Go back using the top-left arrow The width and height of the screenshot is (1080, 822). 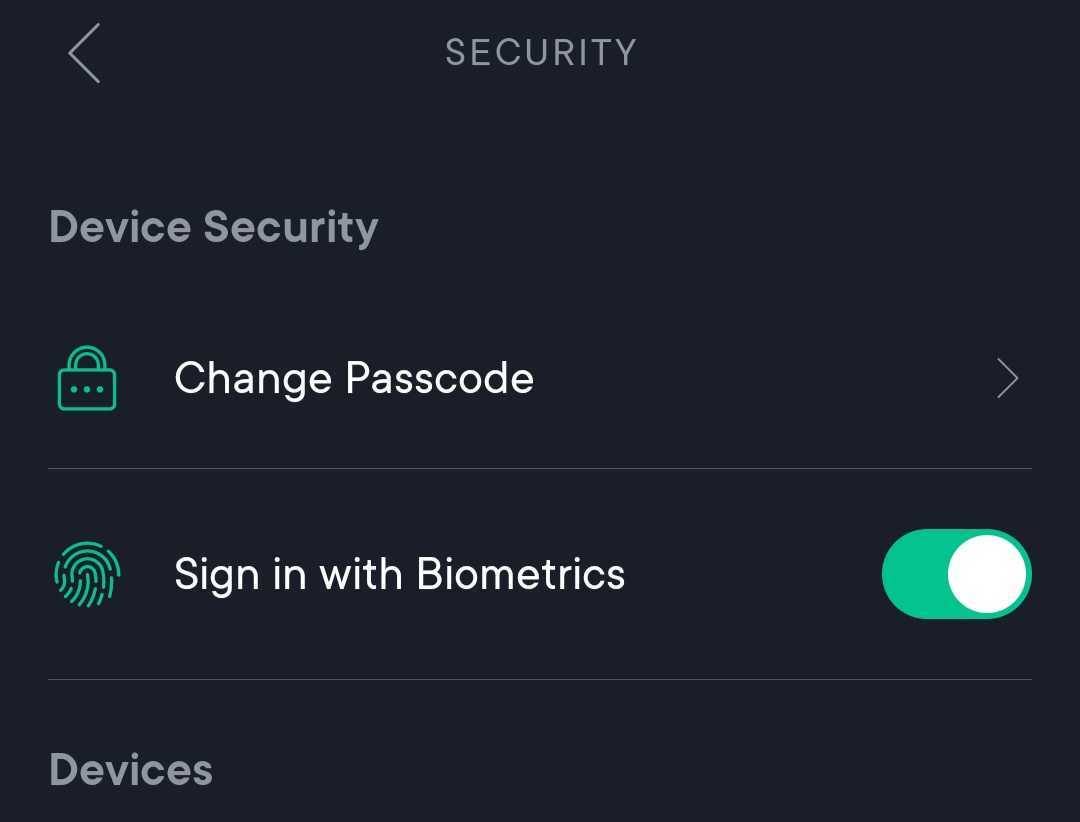coord(84,53)
